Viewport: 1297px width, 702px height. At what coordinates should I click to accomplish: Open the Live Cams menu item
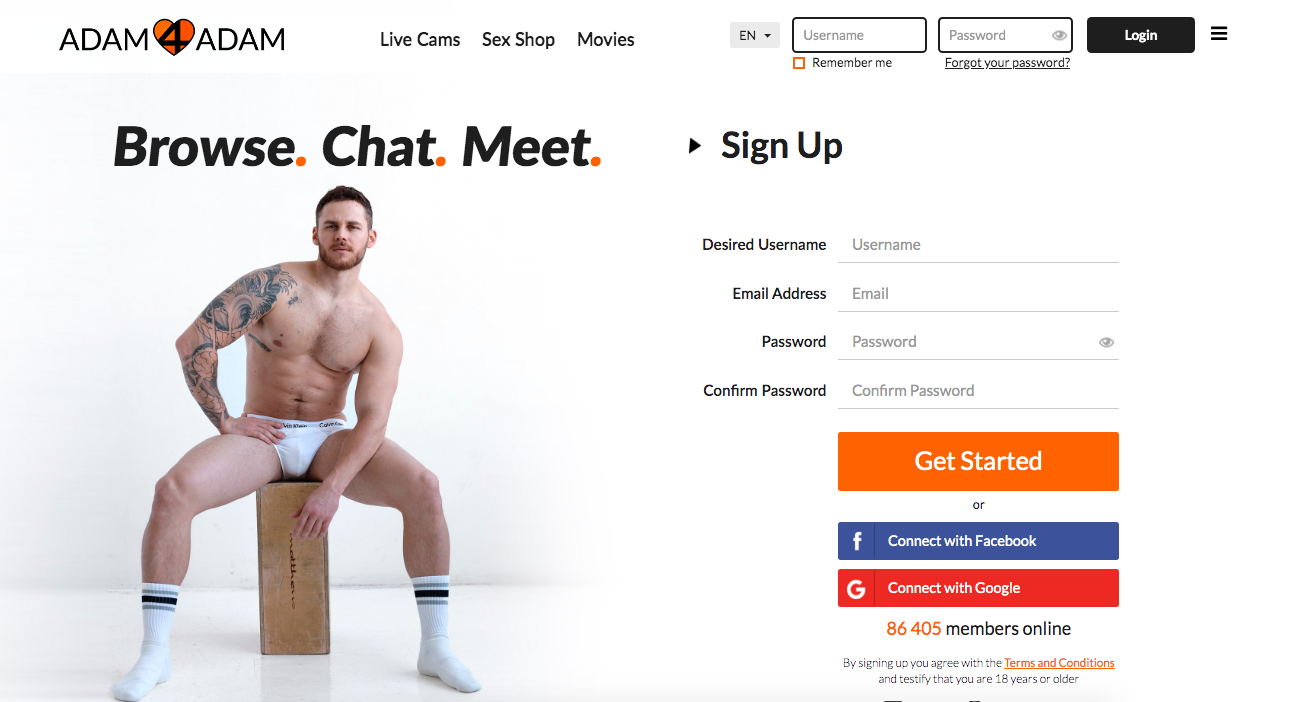click(420, 40)
